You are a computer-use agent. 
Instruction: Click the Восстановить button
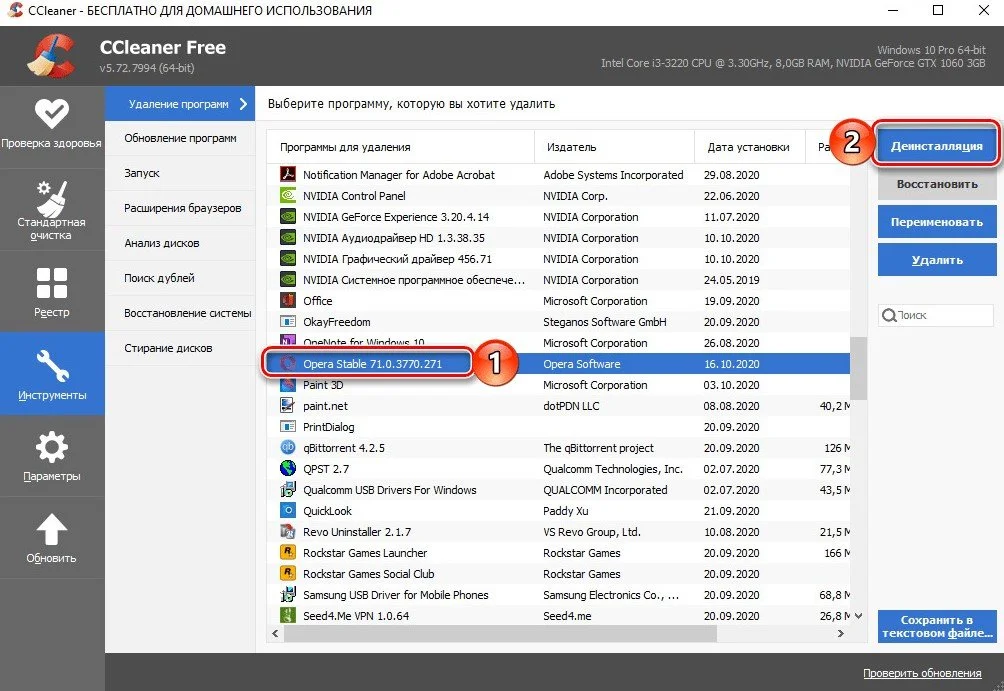tap(937, 184)
